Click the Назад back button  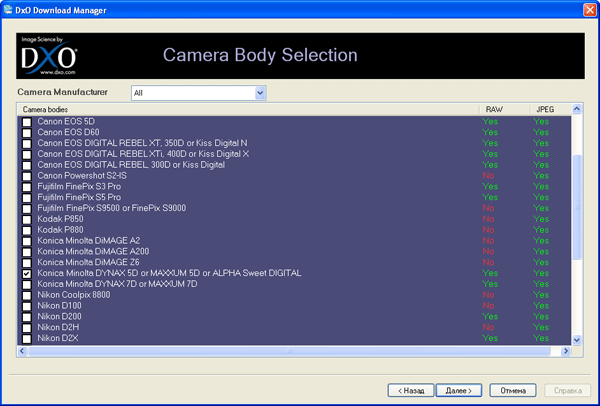pyautogui.click(x=411, y=391)
